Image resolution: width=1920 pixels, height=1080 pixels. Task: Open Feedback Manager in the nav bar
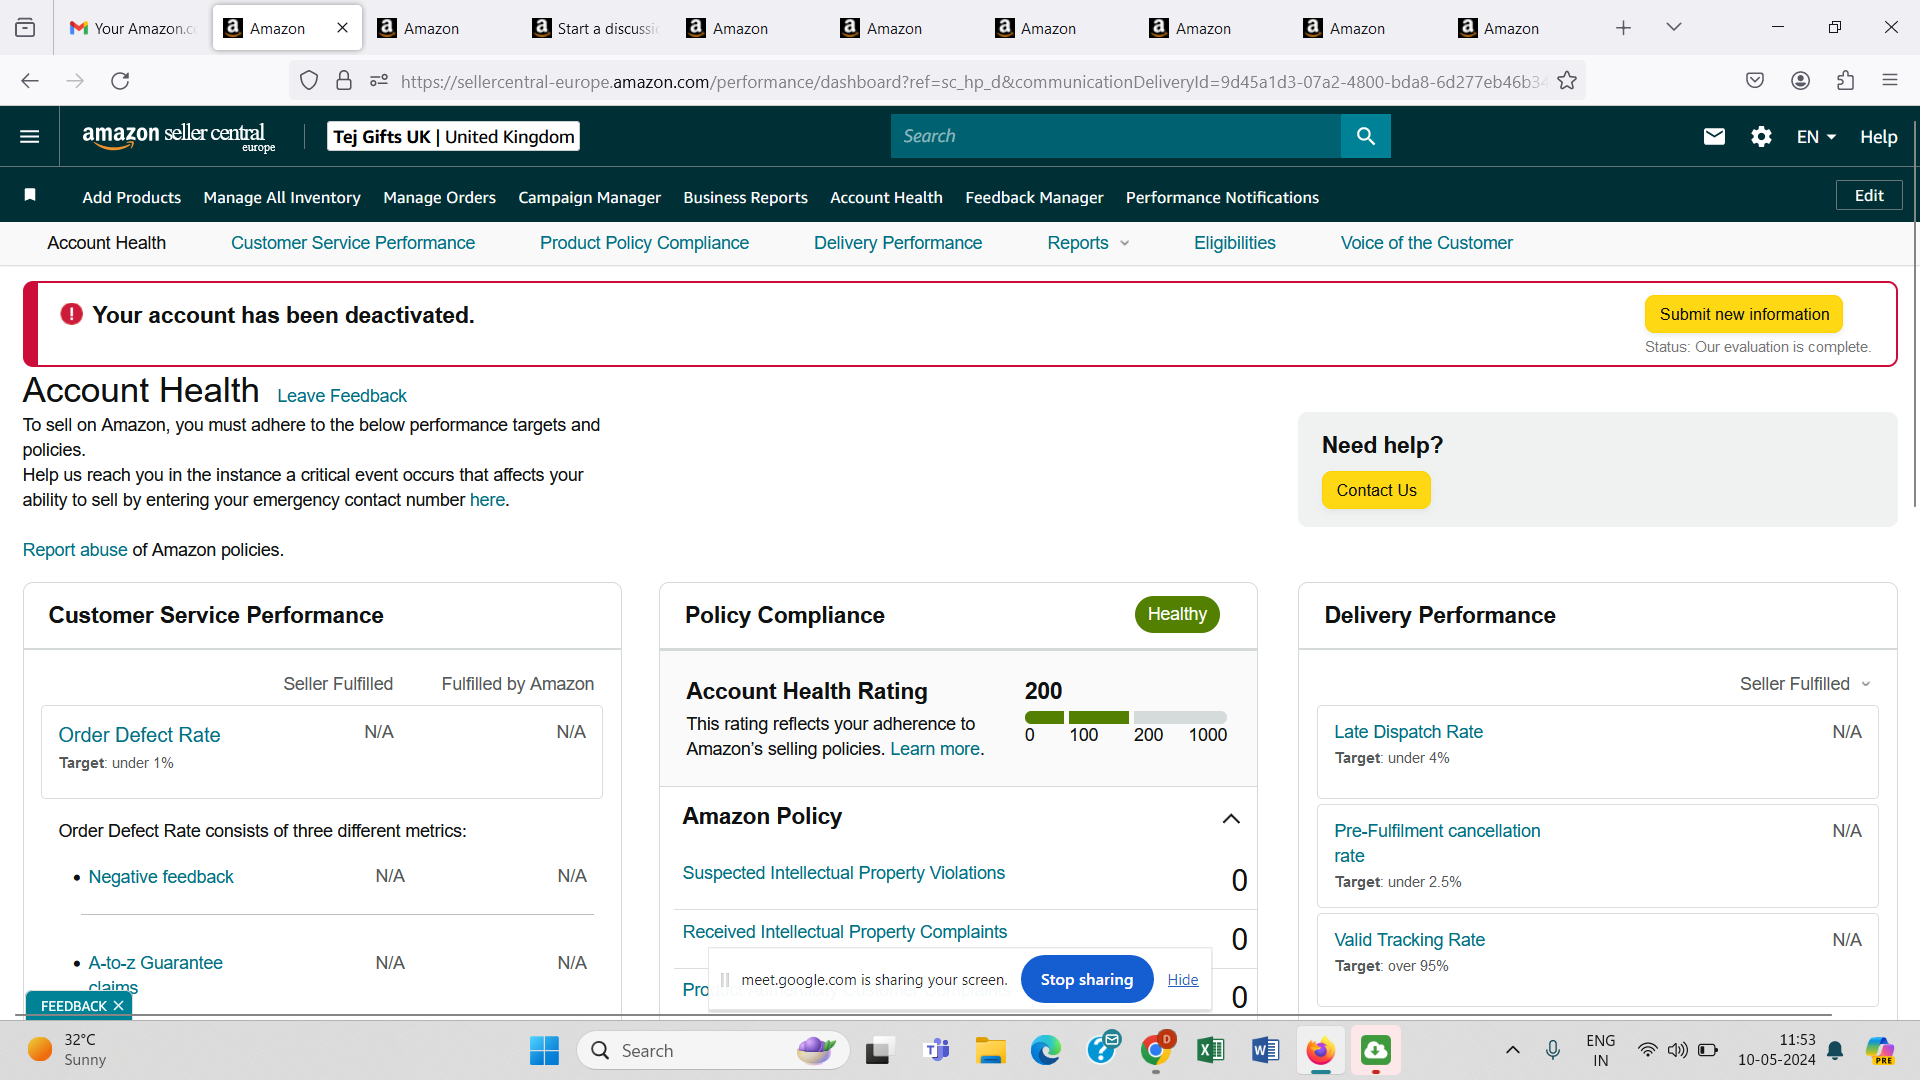pos(1034,197)
